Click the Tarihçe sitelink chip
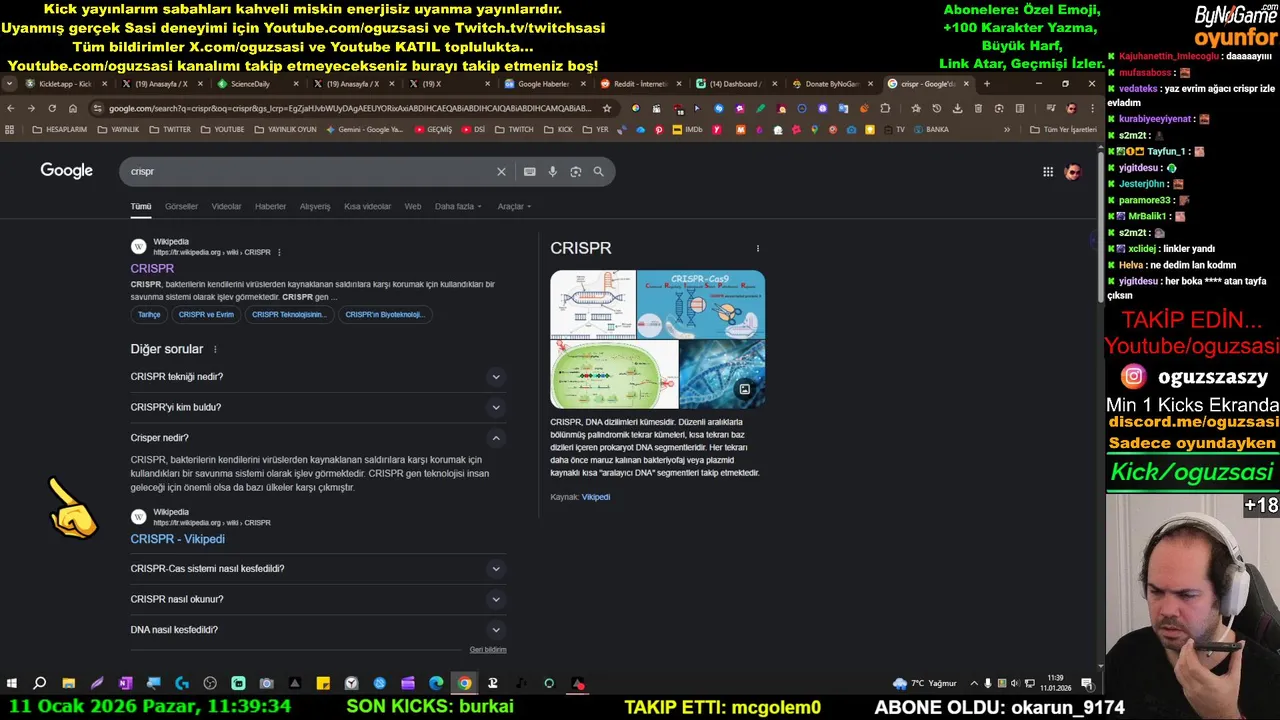 (149, 315)
